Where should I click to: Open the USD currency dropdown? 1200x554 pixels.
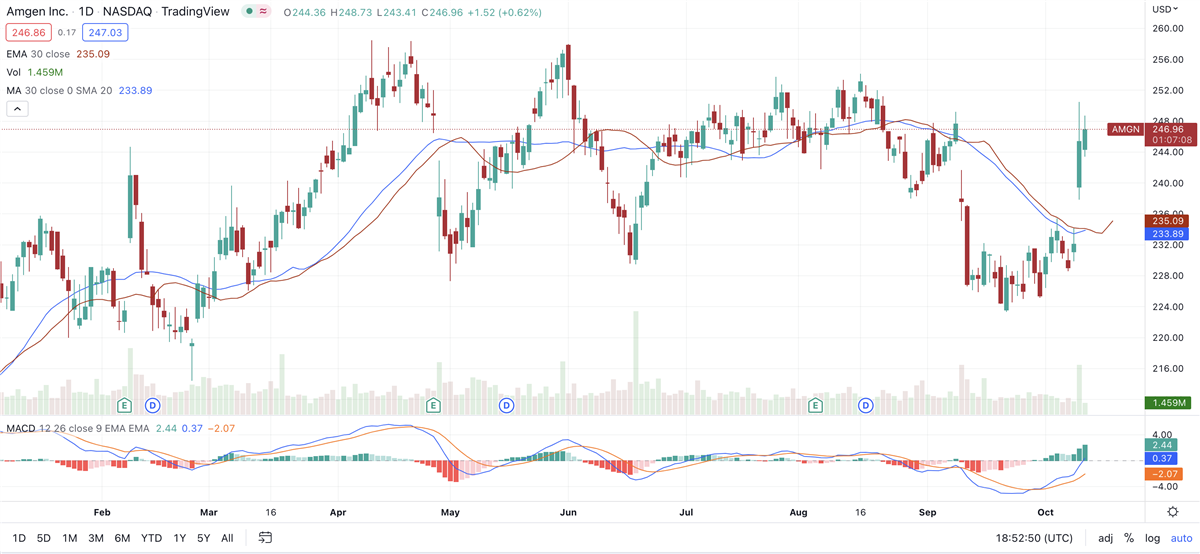click(x=1164, y=9)
